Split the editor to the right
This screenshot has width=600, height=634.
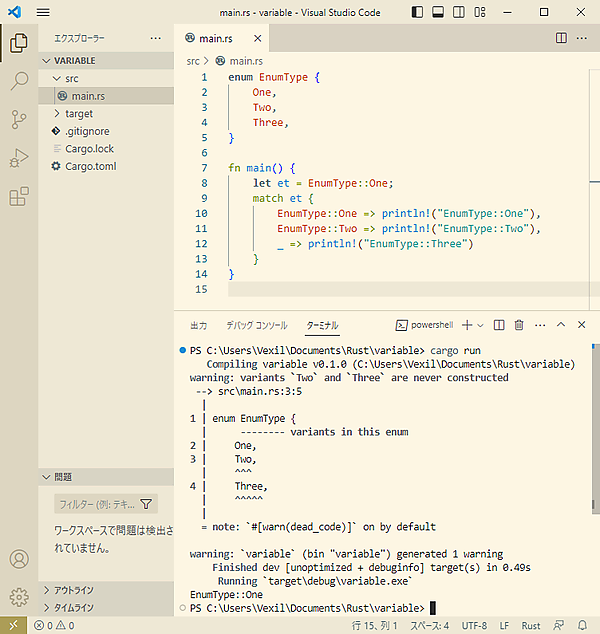[x=561, y=38]
